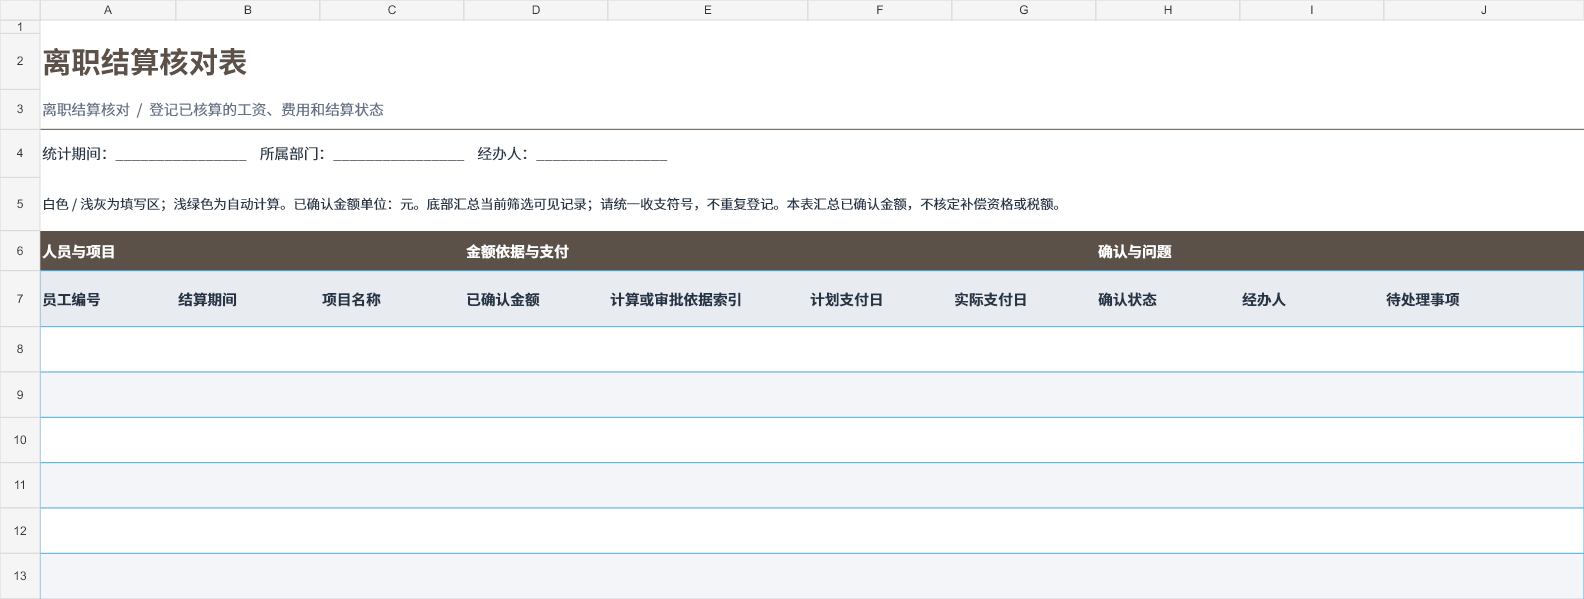Click the 结算期间 cell in row 9
1584x599 pixels.
click(248, 395)
